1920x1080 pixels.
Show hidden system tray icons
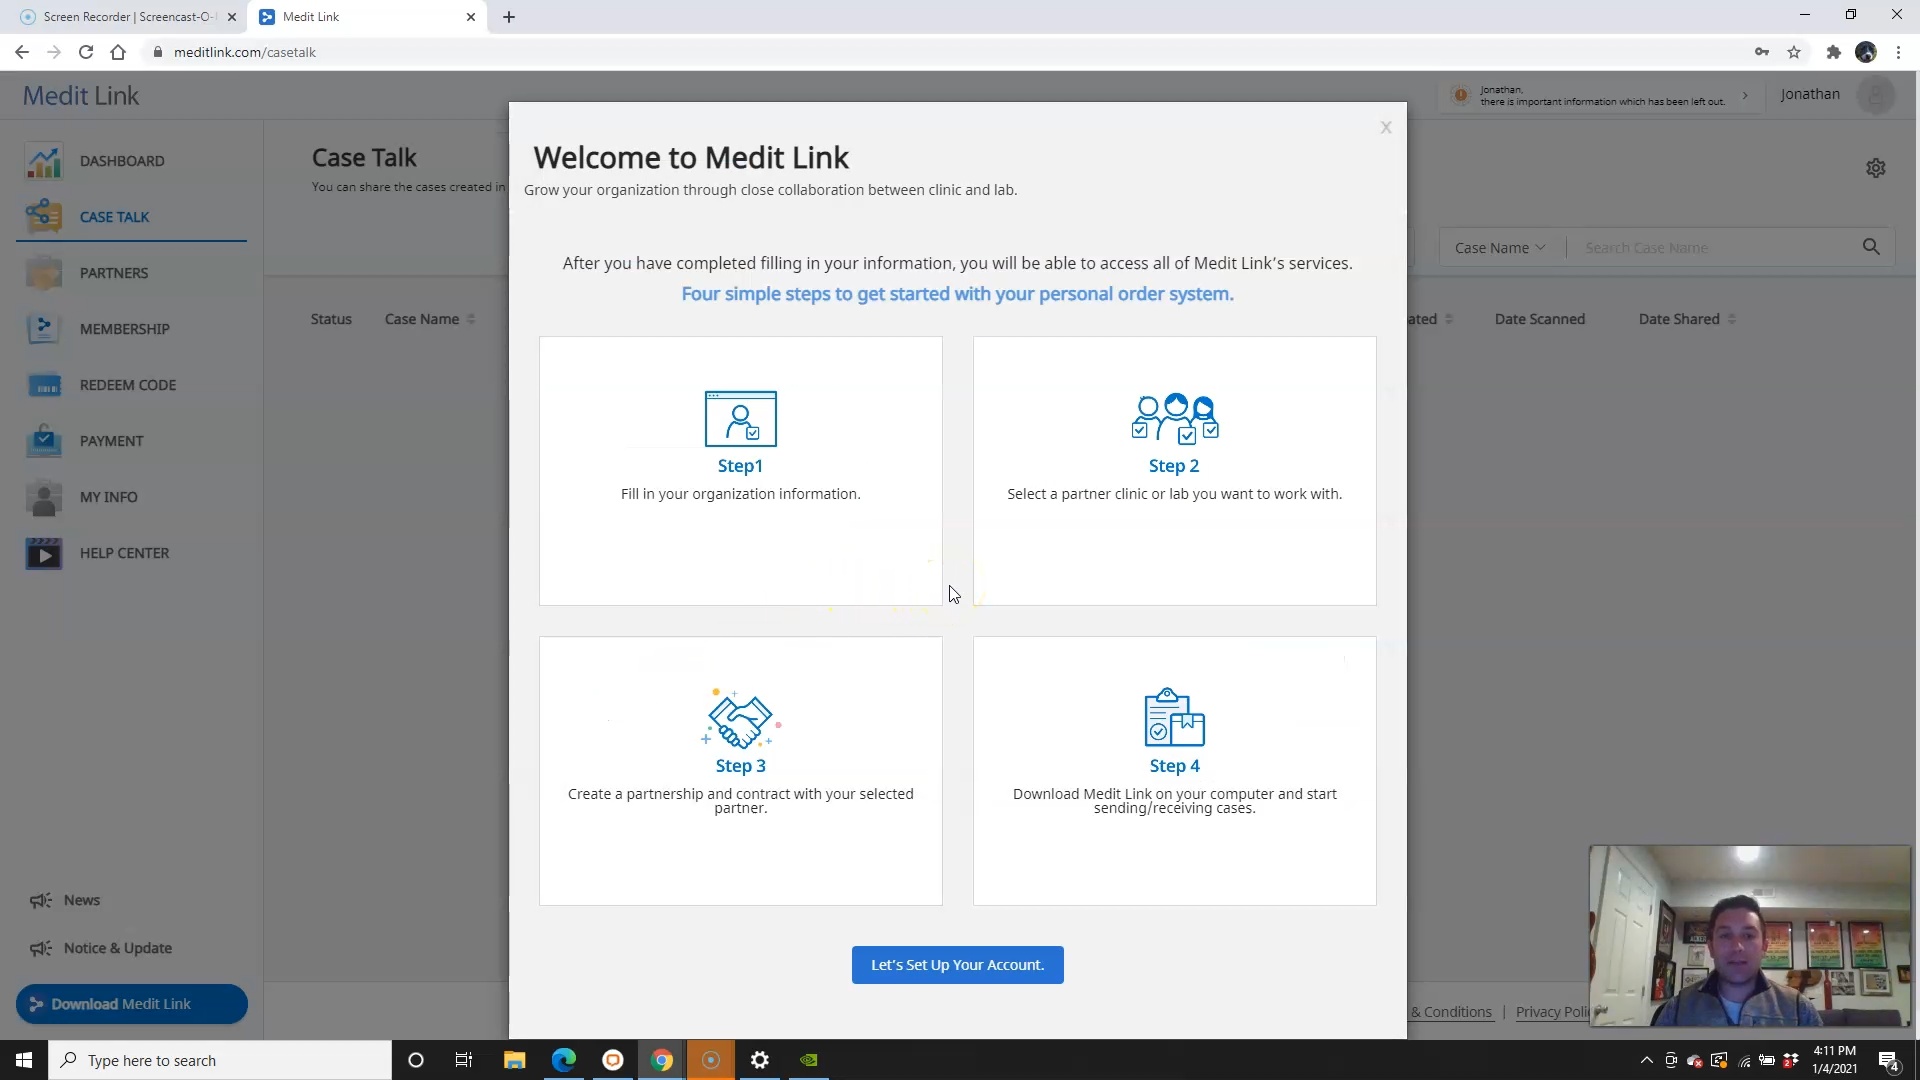(x=1647, y=1060)
